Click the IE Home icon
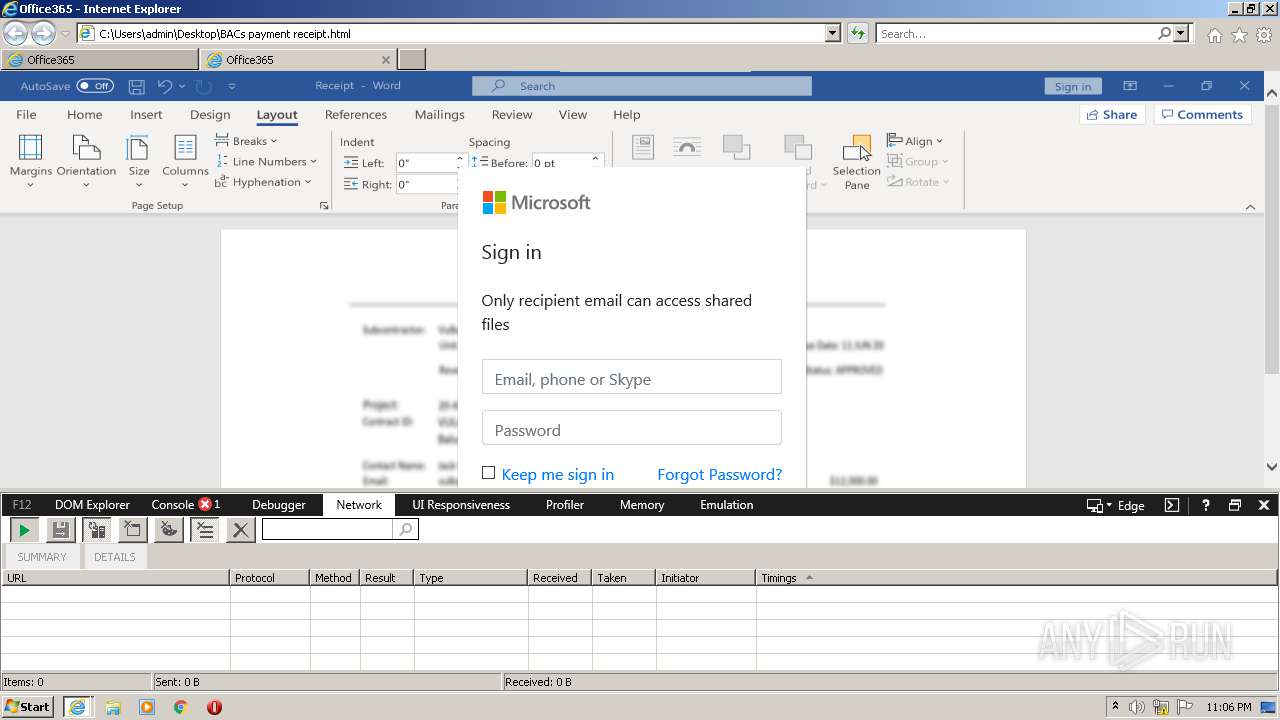The width and height of the screenshot is (1280, 720). coord(1214,34)
